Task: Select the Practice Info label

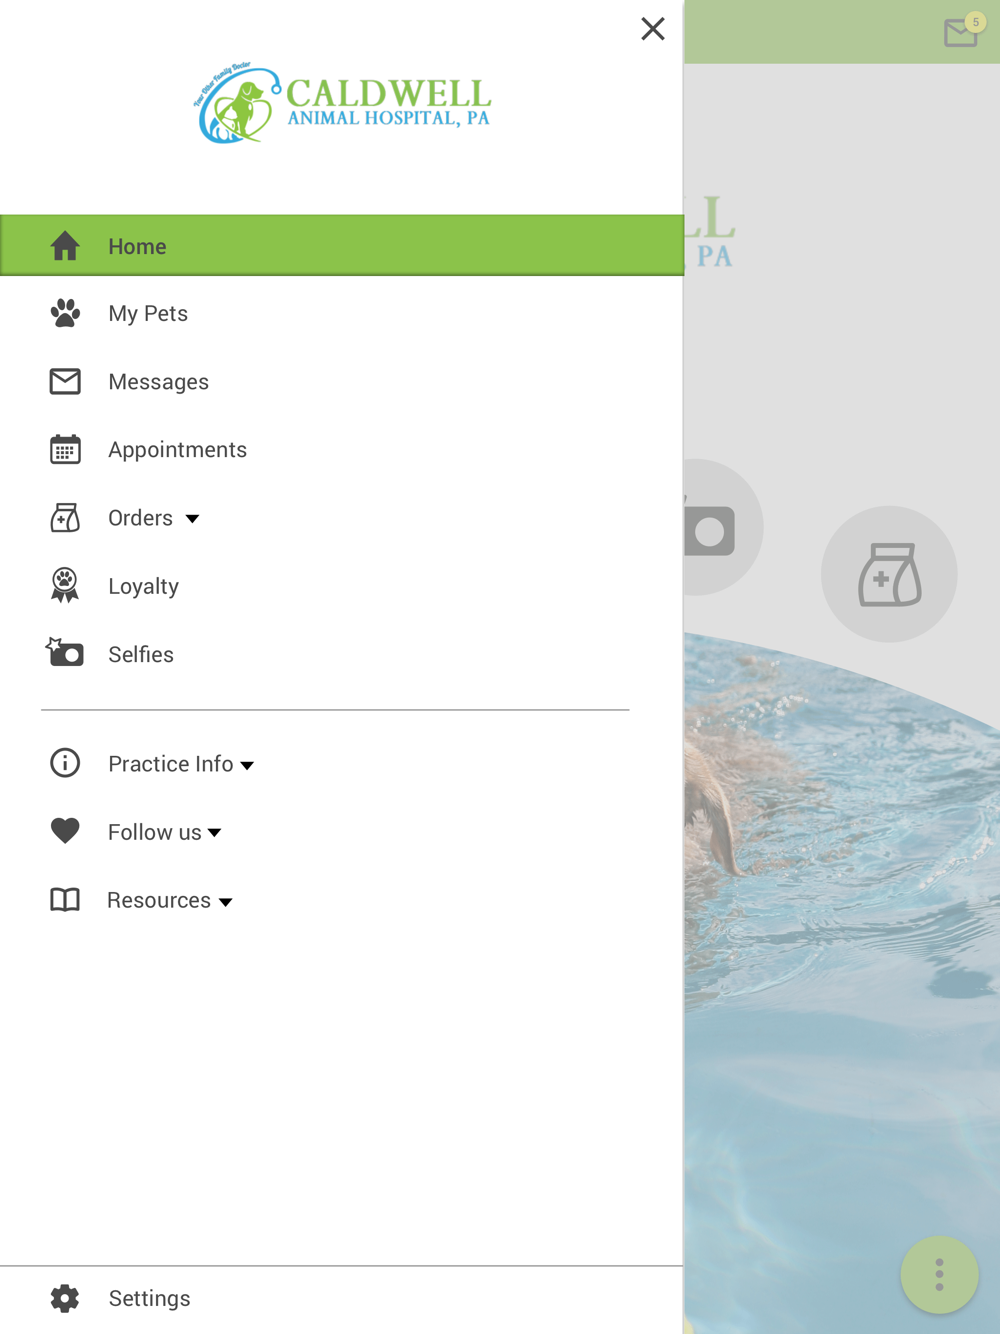Action: coord(170,764)
